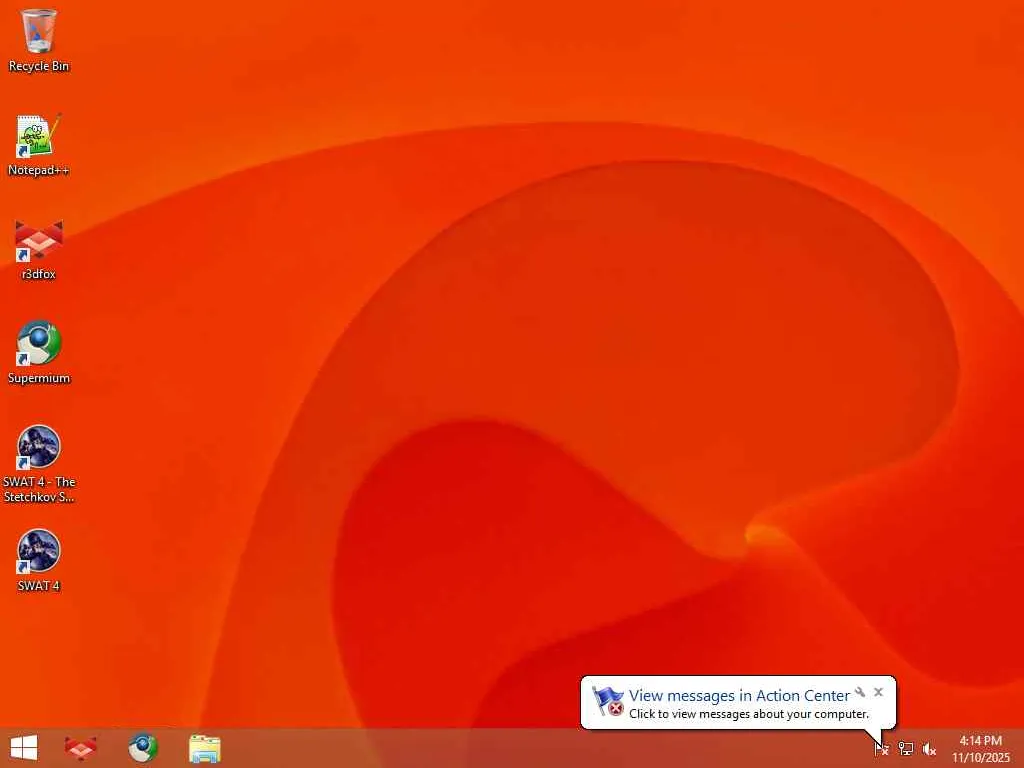The height and width of the screenshot is (768, 1024).
Task: Open the Windows Start button
Action: point(24,748)
